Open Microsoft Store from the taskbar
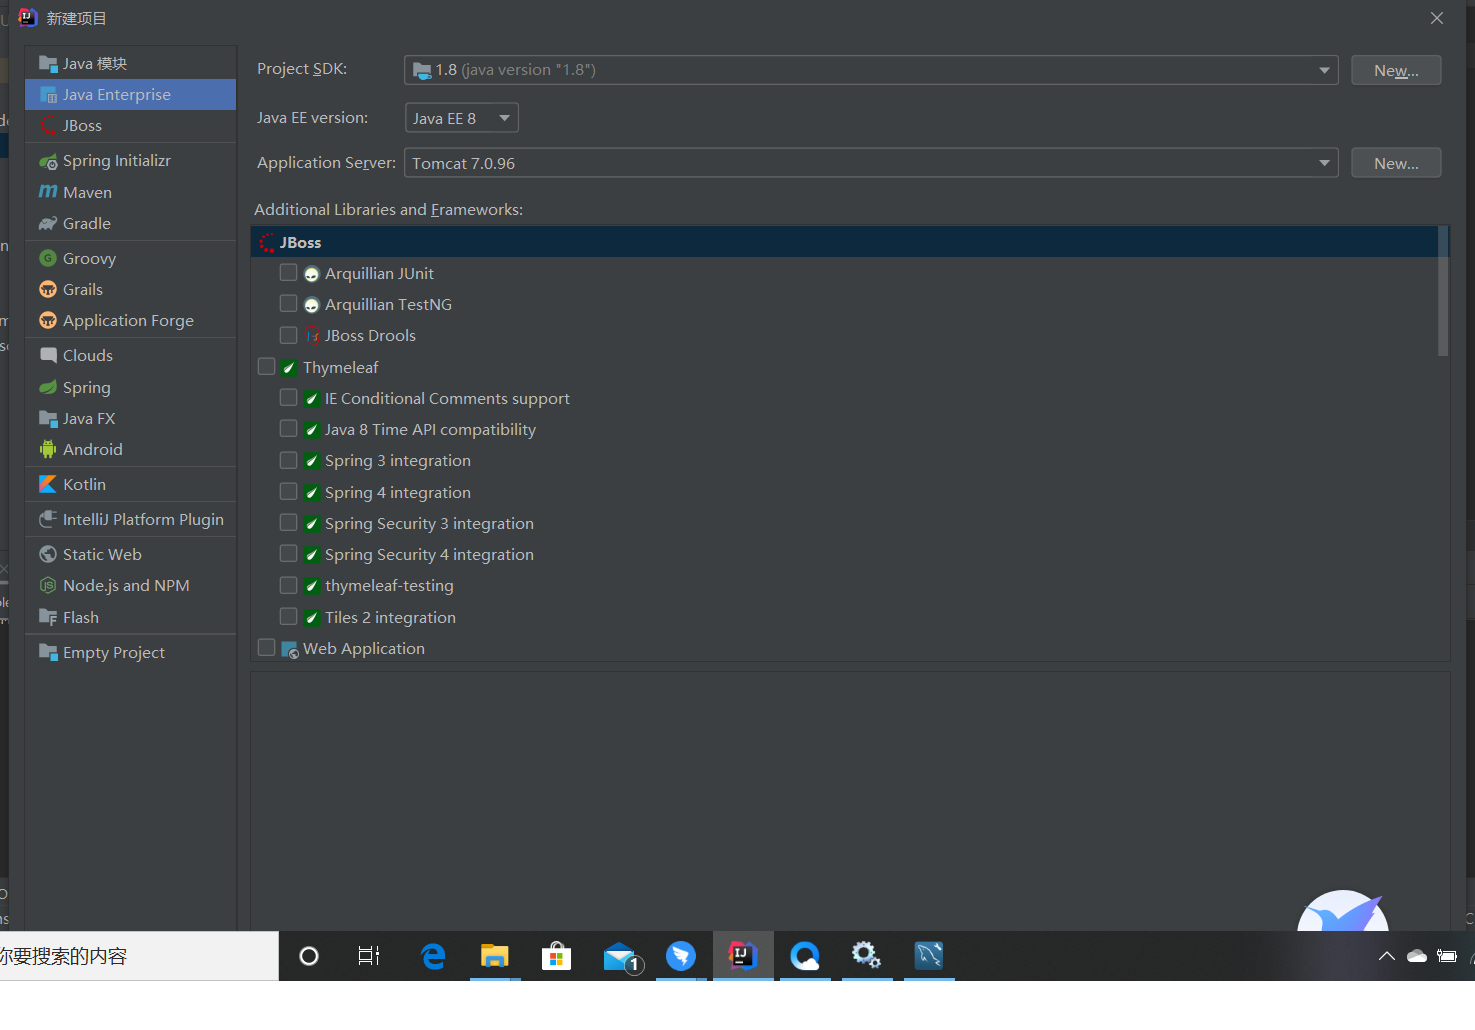The image size is (1475, 1030). click(x=556, y=957)
